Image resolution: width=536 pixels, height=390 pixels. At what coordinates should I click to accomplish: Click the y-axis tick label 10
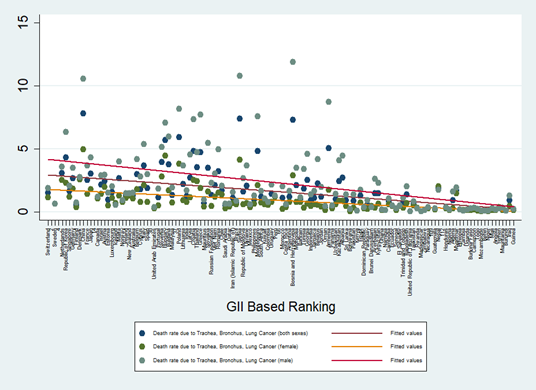(x=23, y=85)
